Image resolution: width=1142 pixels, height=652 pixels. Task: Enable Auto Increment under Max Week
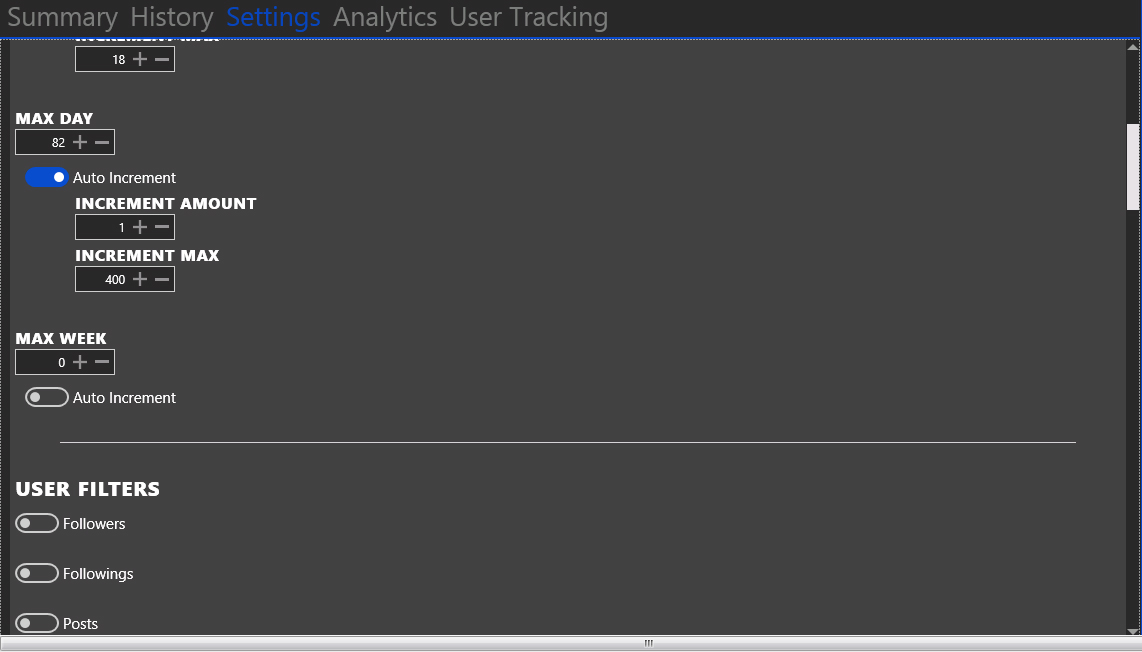pyautogui.click(x=47, y=397)
